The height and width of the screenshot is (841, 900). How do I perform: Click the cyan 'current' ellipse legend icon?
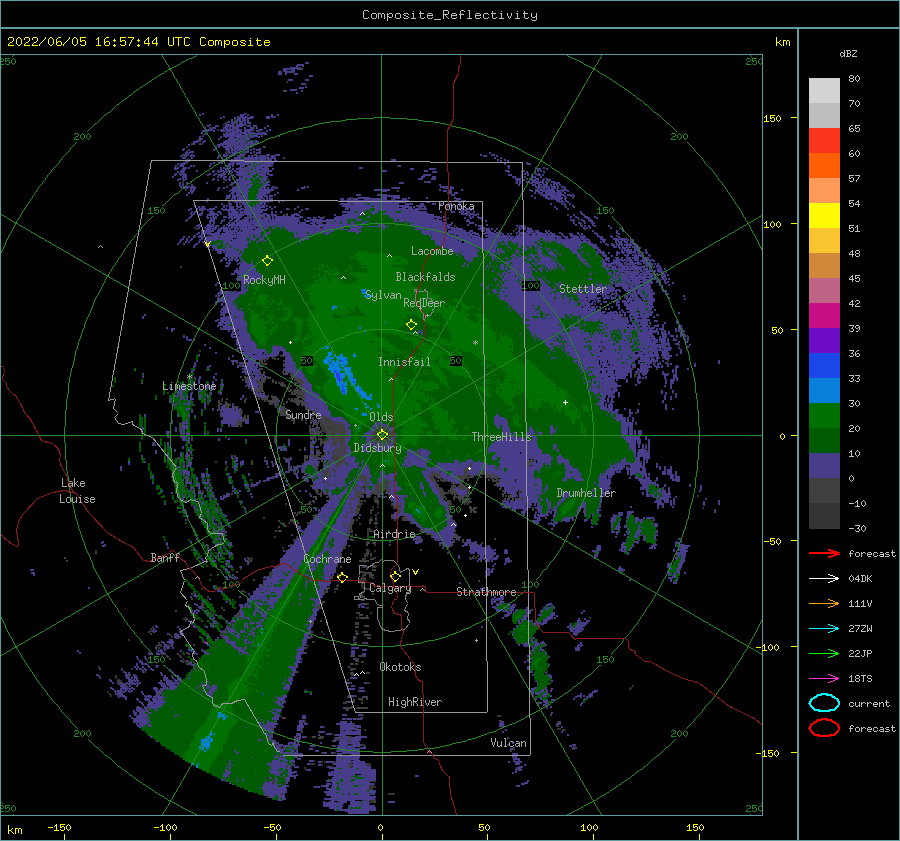[824, 703]
